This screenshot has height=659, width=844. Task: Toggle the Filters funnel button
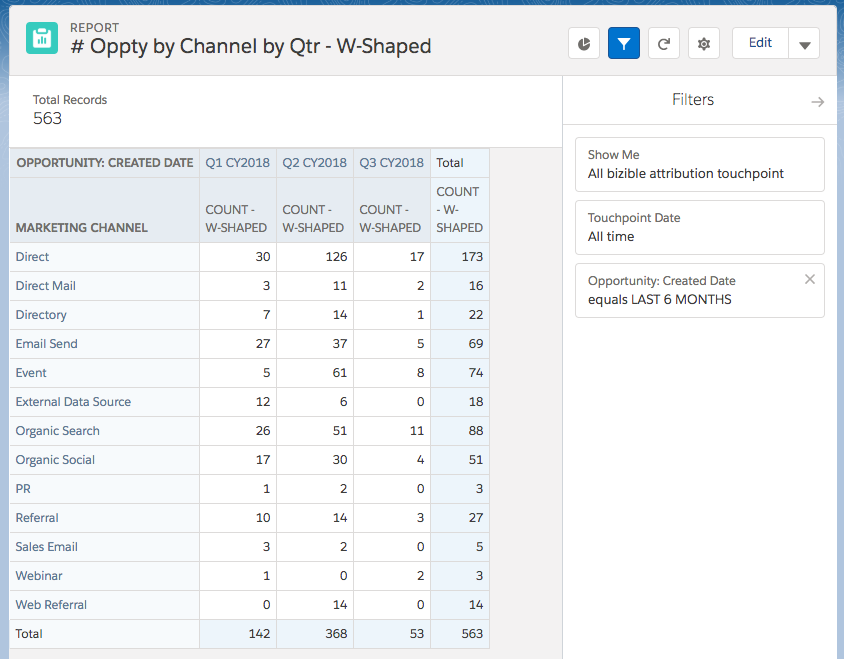click(624, 44)
